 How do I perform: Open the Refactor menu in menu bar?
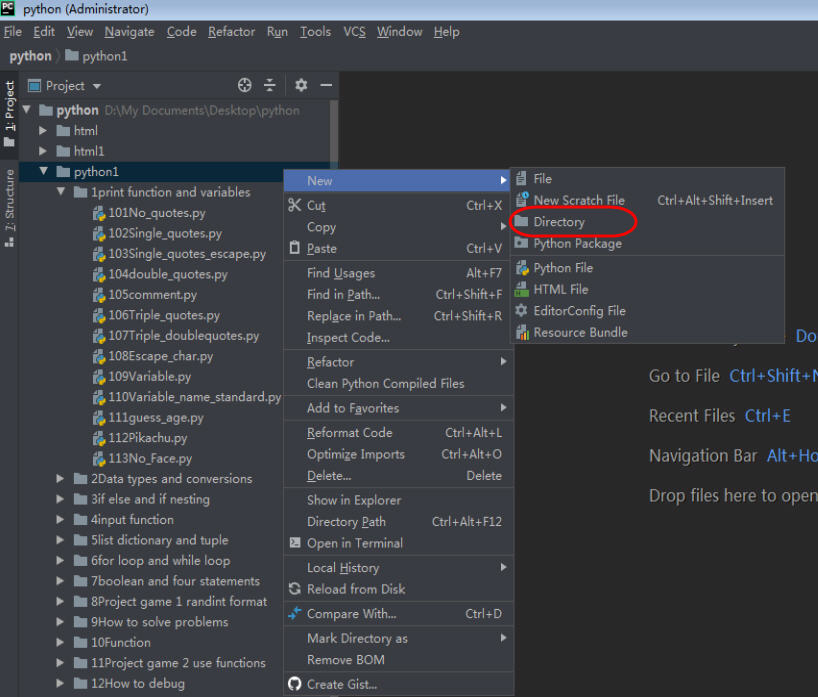(x=232, y=32)
